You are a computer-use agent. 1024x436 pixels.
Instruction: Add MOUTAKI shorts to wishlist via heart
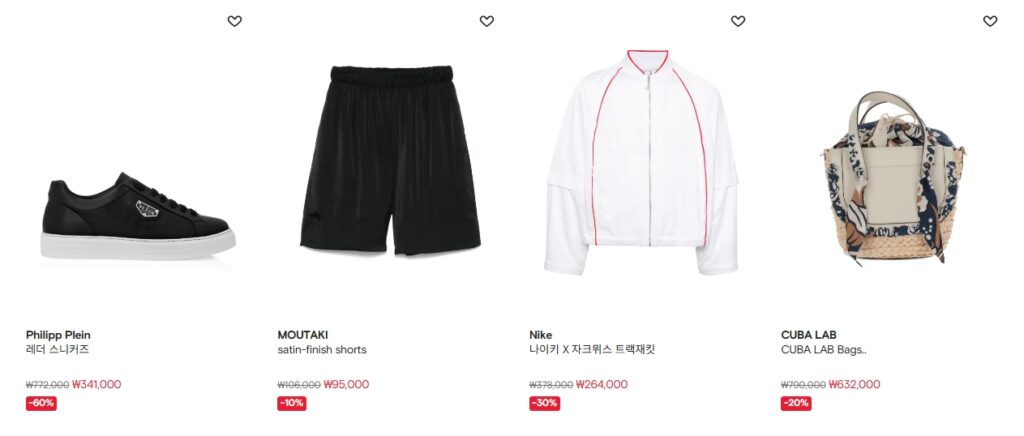point(487,21)
